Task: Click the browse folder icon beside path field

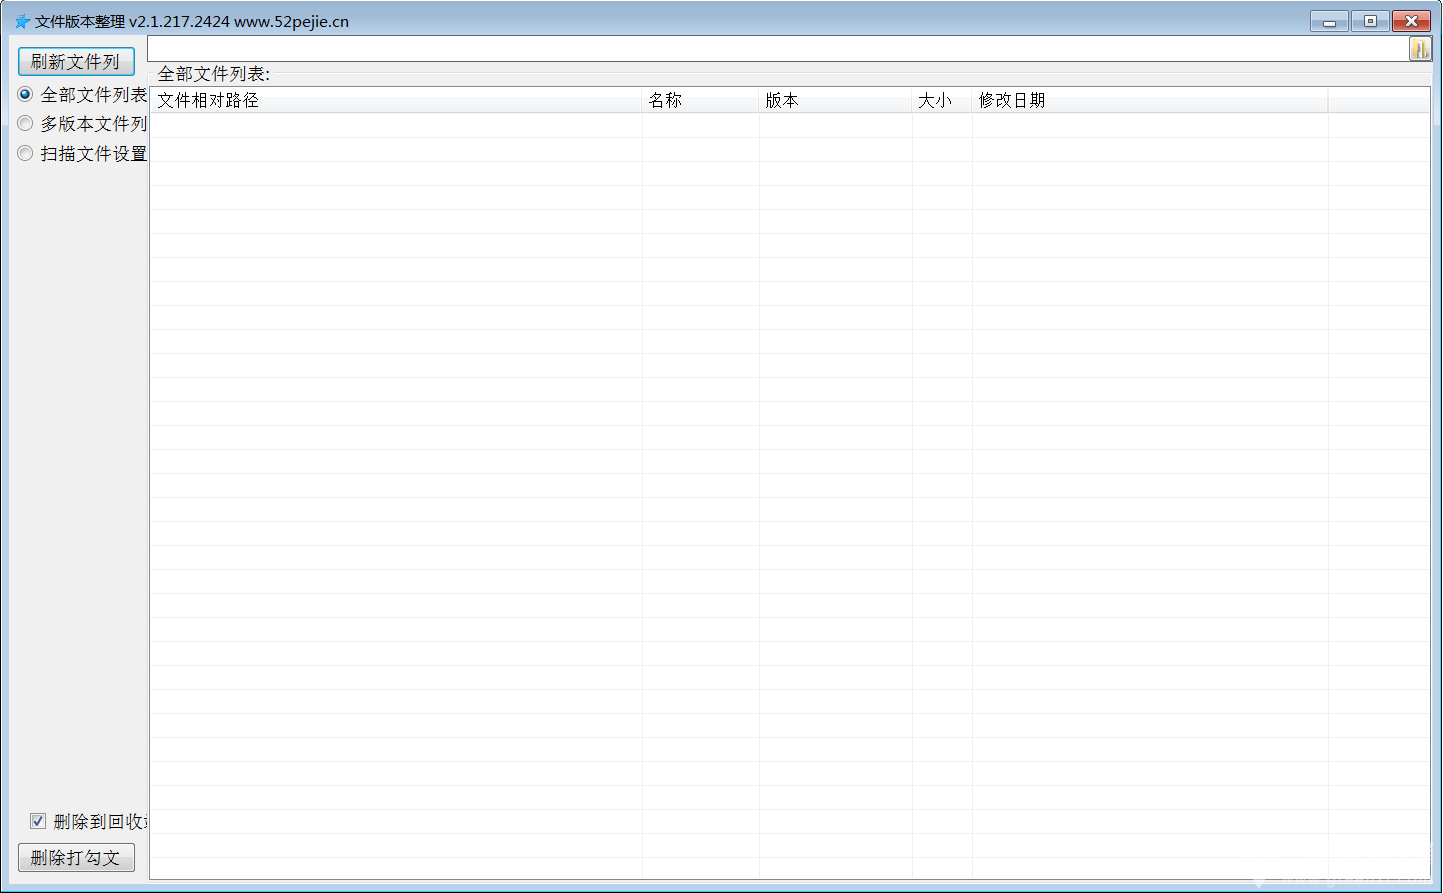Action: coord(1420,49)
